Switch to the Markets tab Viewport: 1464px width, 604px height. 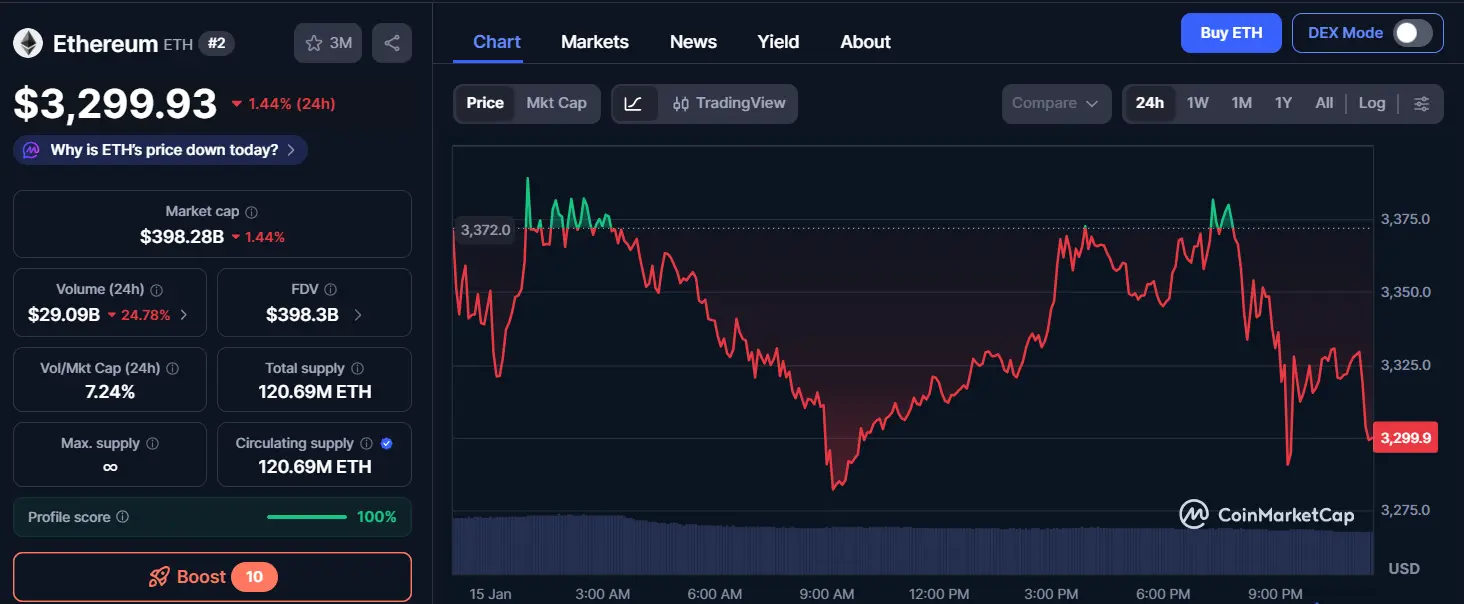(x=594, y=41)
